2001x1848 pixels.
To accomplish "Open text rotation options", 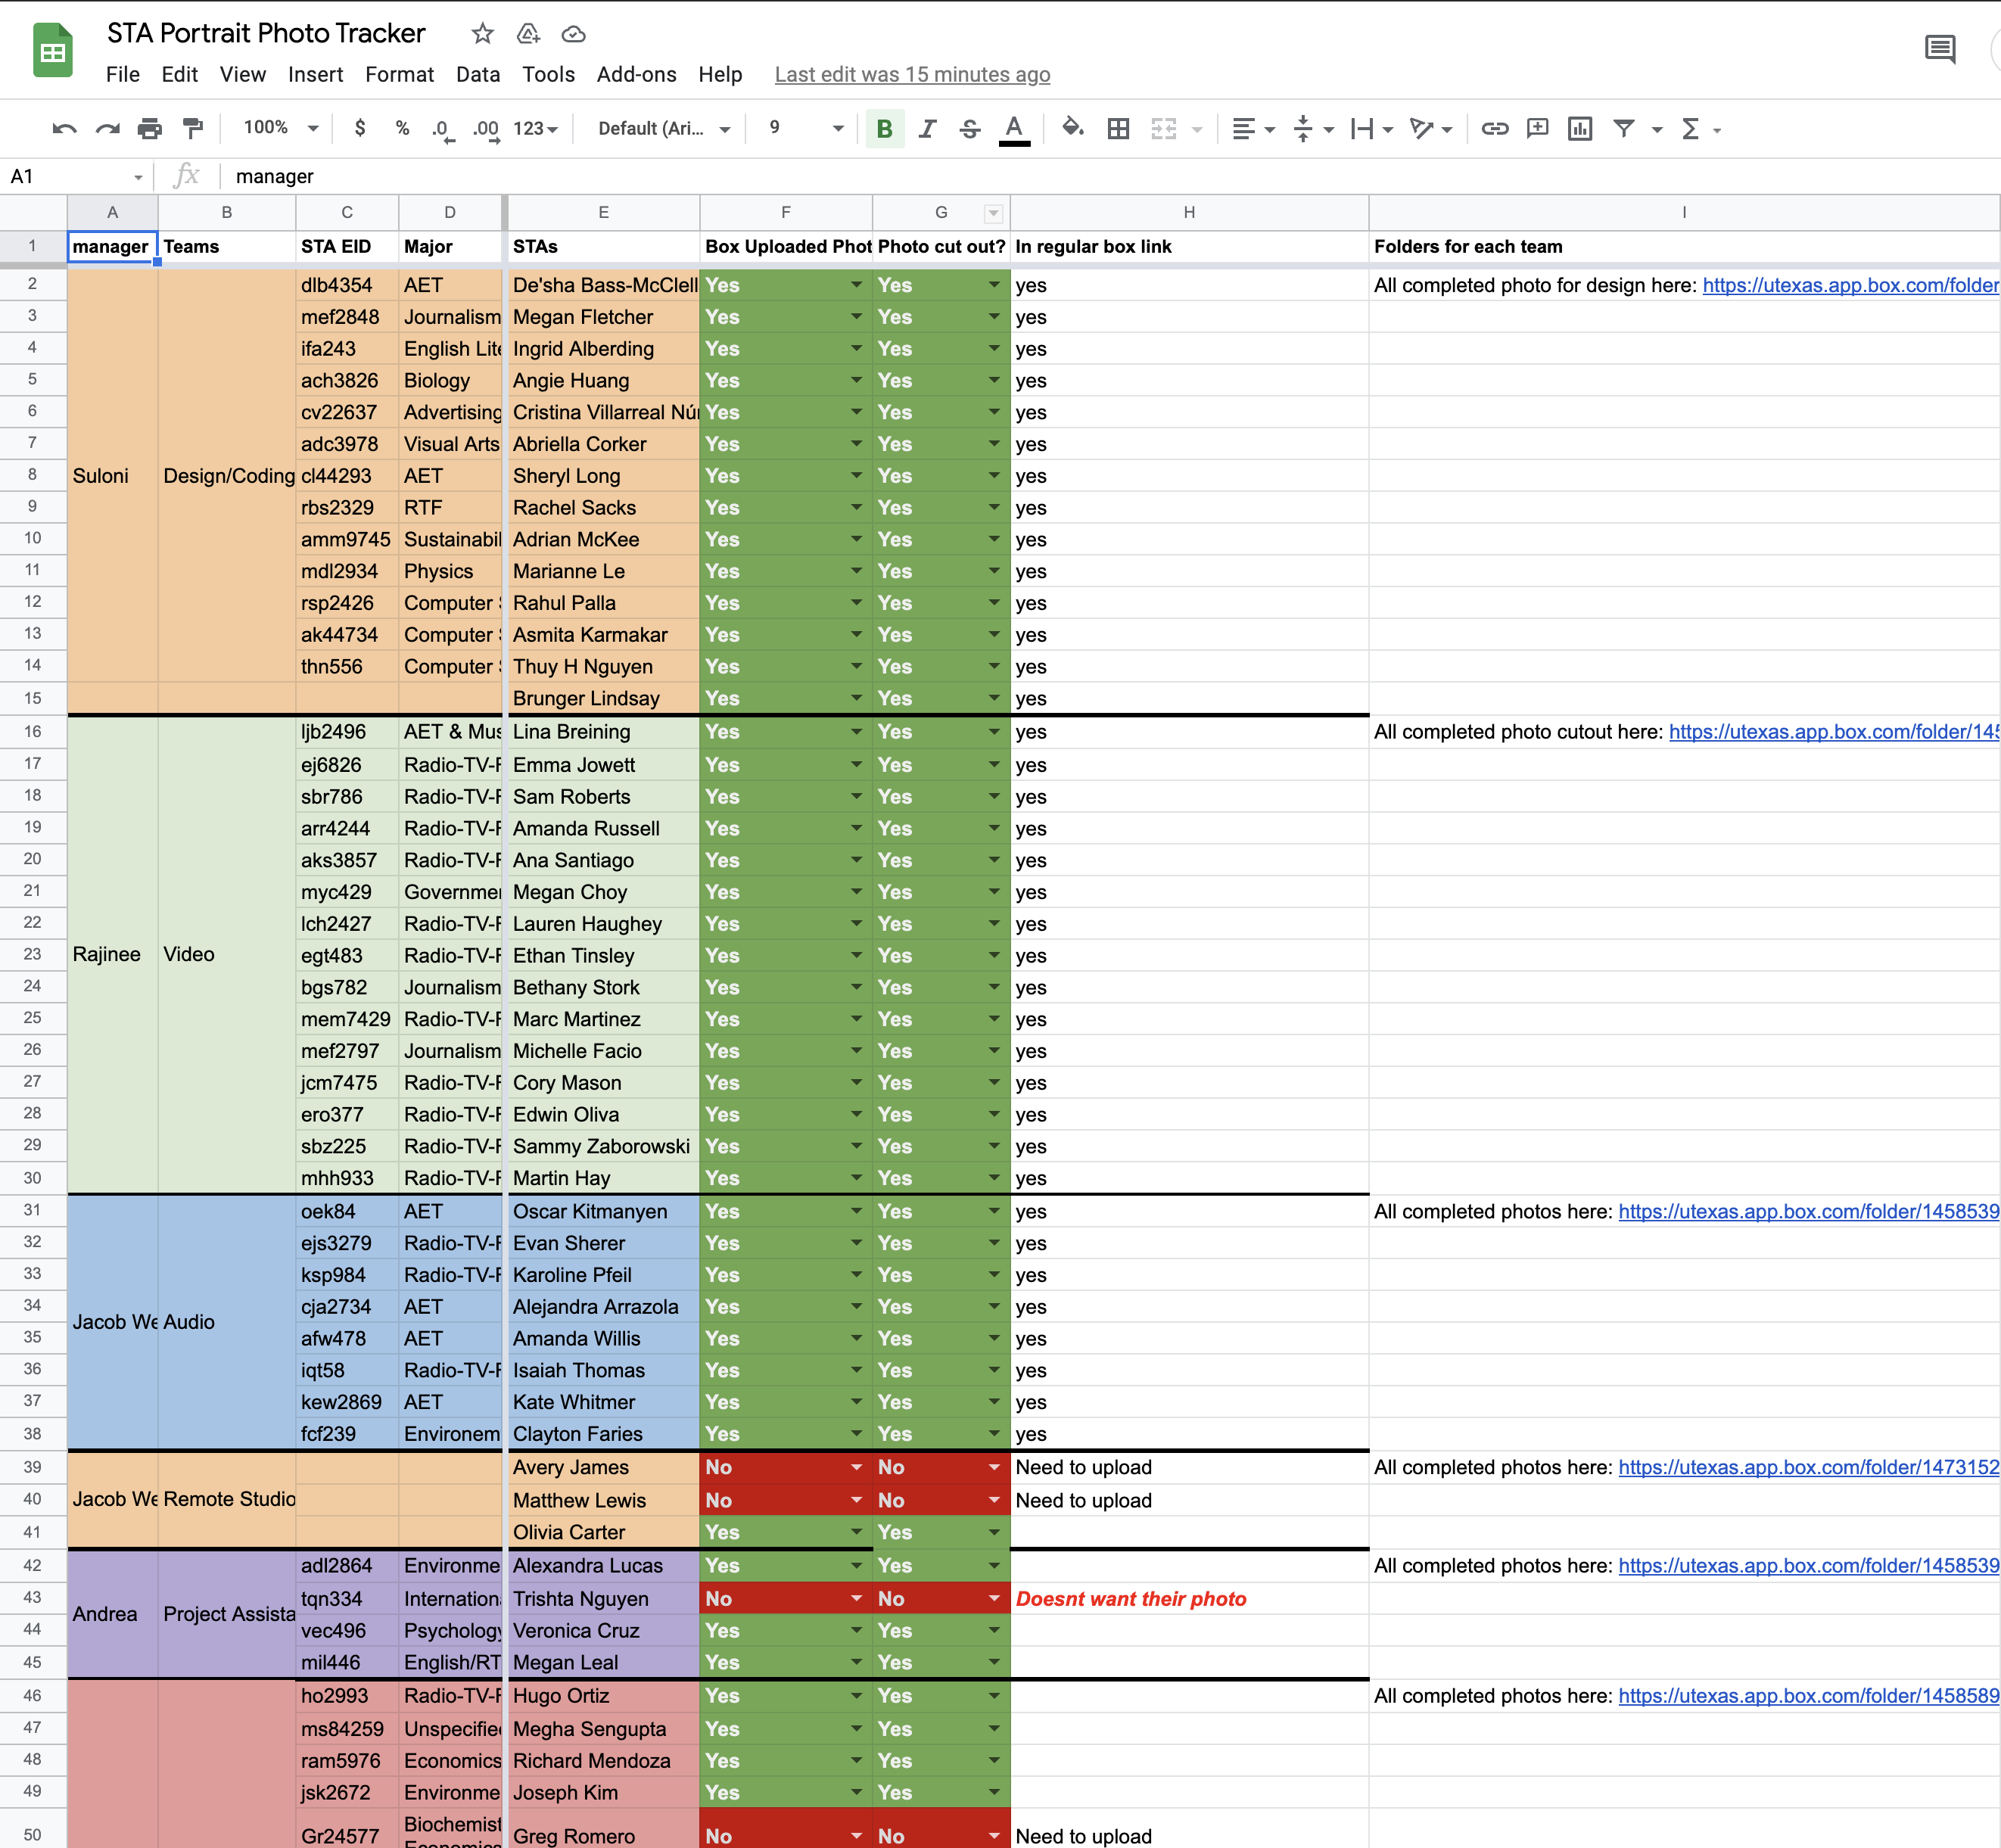I will [1430, 128].
